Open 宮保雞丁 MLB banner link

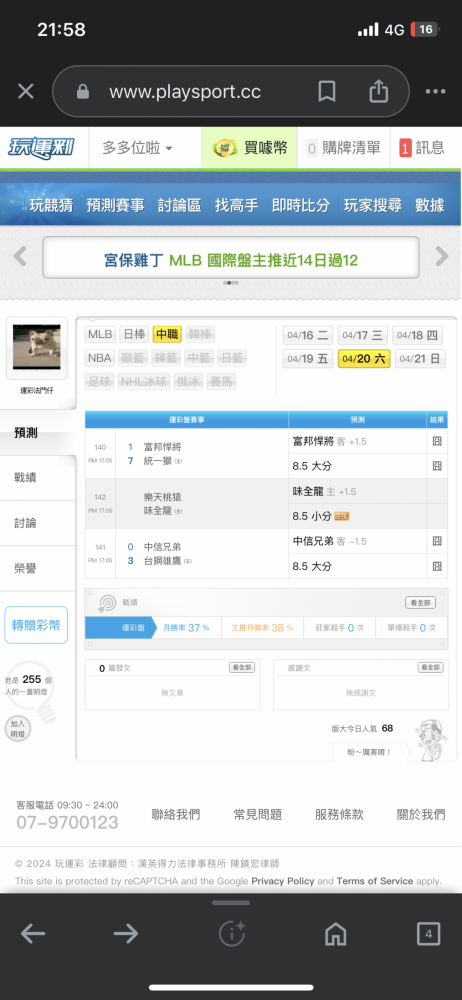231,258
